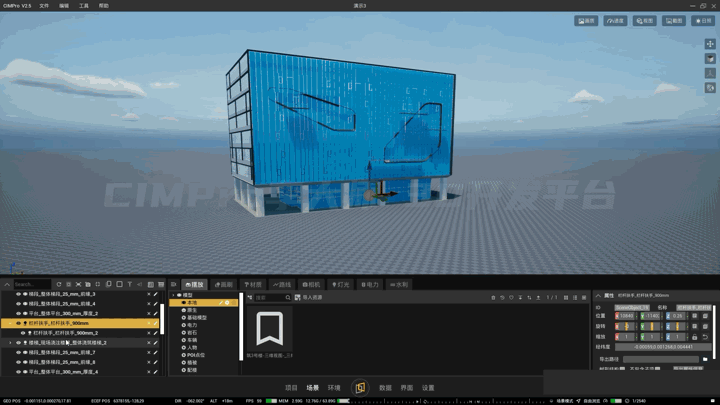Click refresh icon in scene tree toolbar
The height and width of the screenshot is (405, 720).
click(x=59, y=284)
